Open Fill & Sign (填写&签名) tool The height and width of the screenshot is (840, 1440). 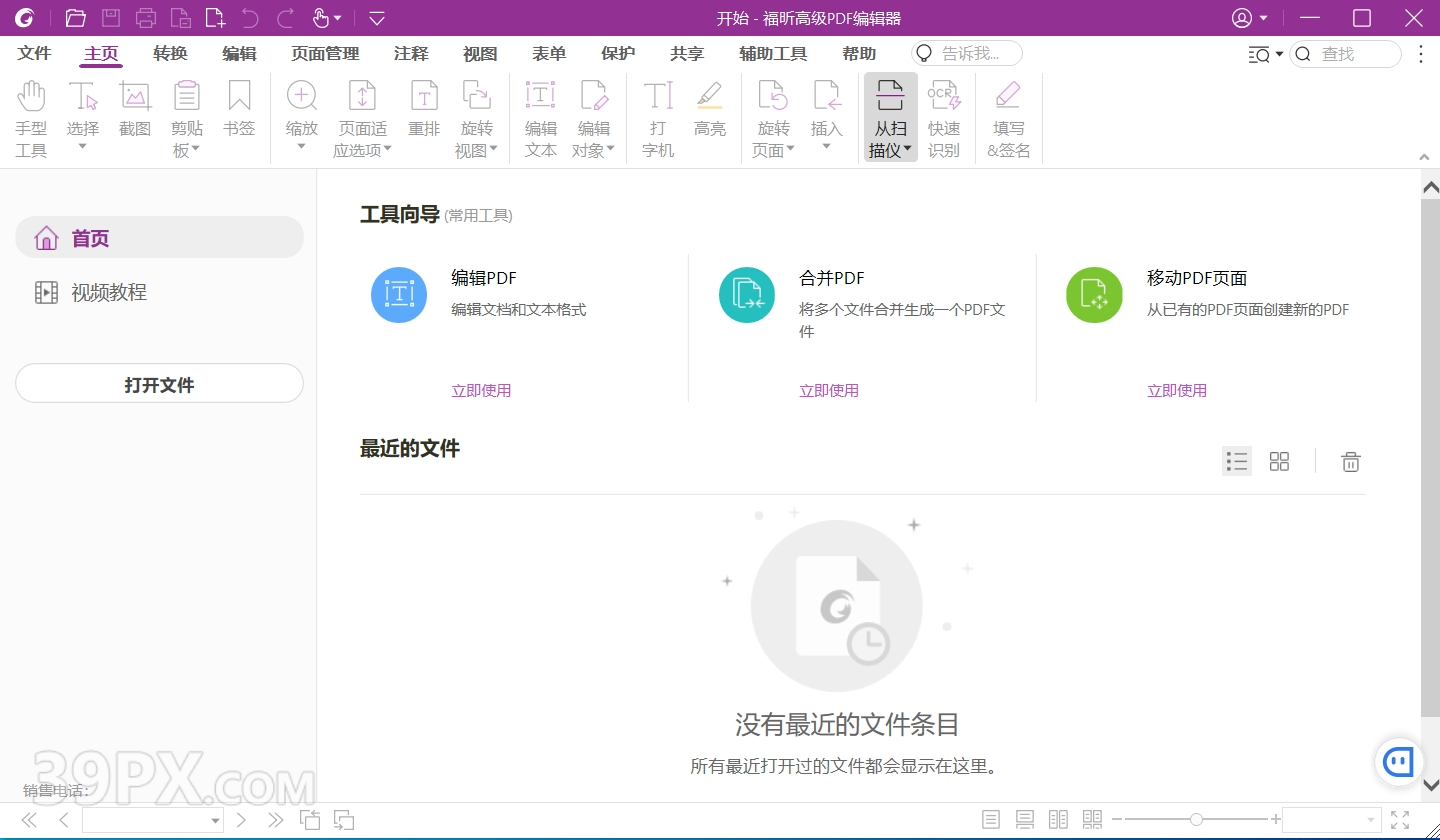click(1008, 119)
